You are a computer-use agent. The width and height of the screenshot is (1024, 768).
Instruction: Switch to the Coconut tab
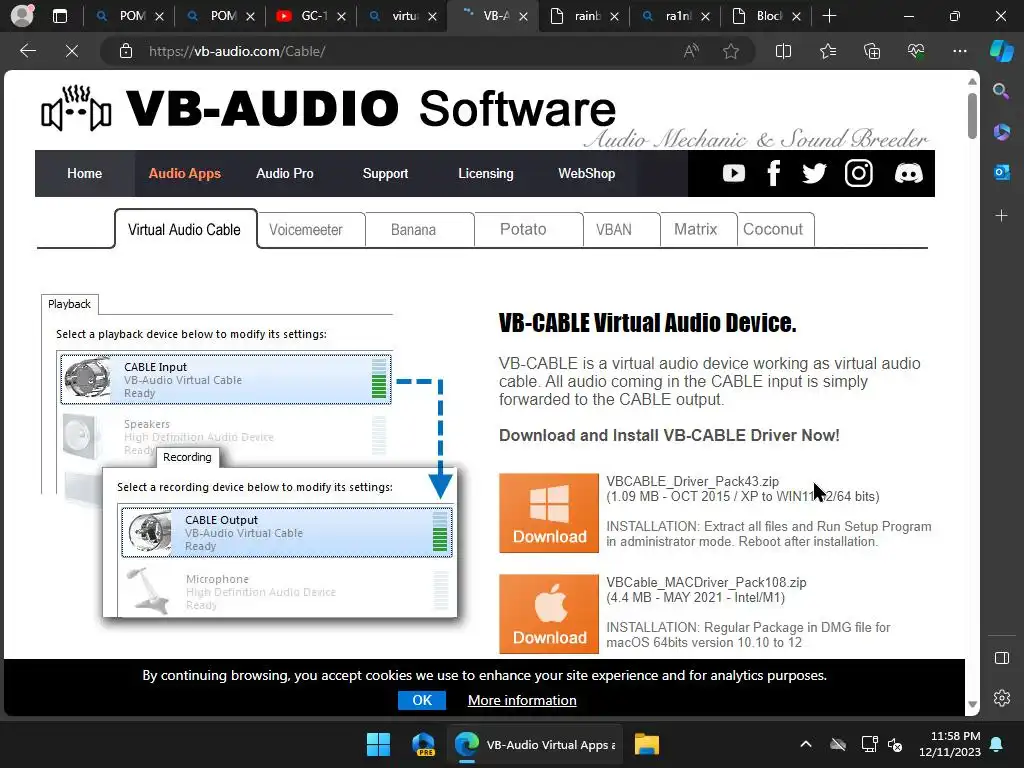point(776,230)
